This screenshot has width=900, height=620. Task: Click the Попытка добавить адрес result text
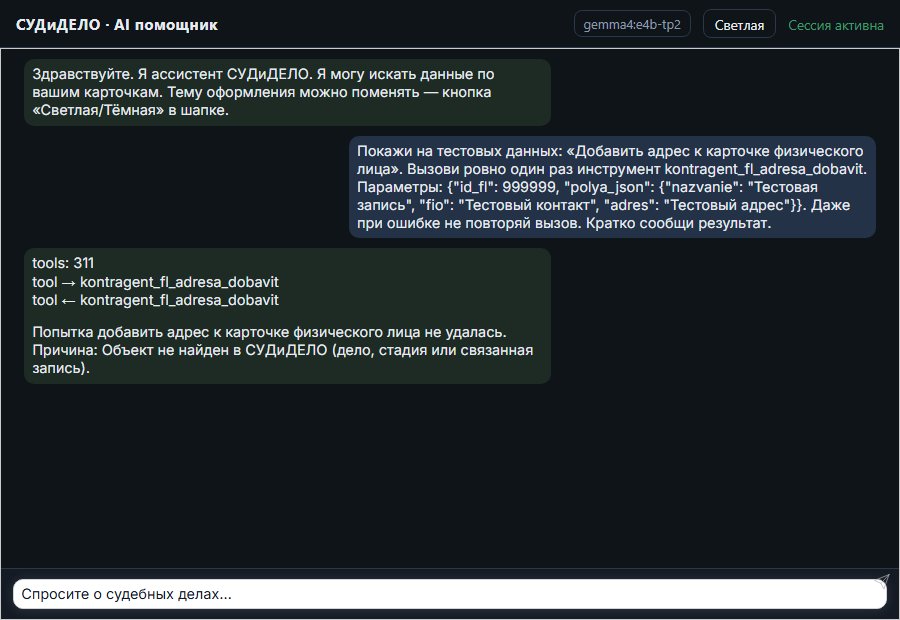(x=283, y=350)
